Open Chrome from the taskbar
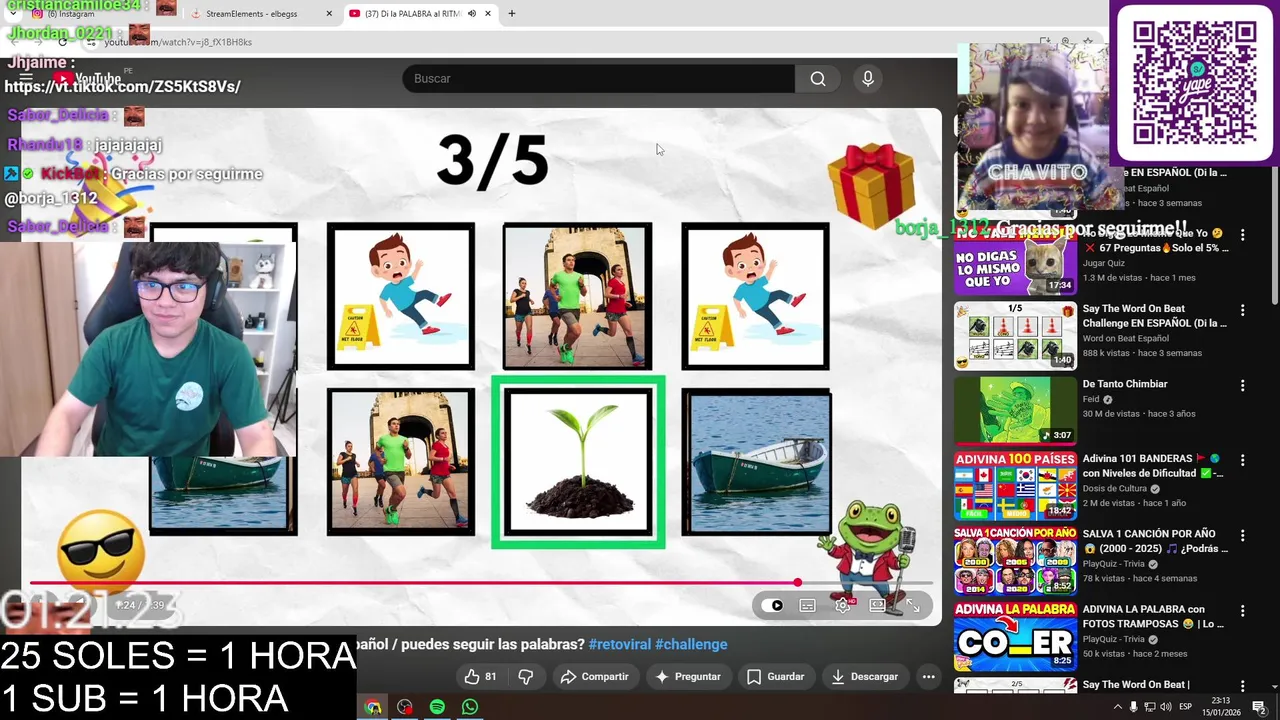Viewport: 1280px width, 720px height. 373,707
